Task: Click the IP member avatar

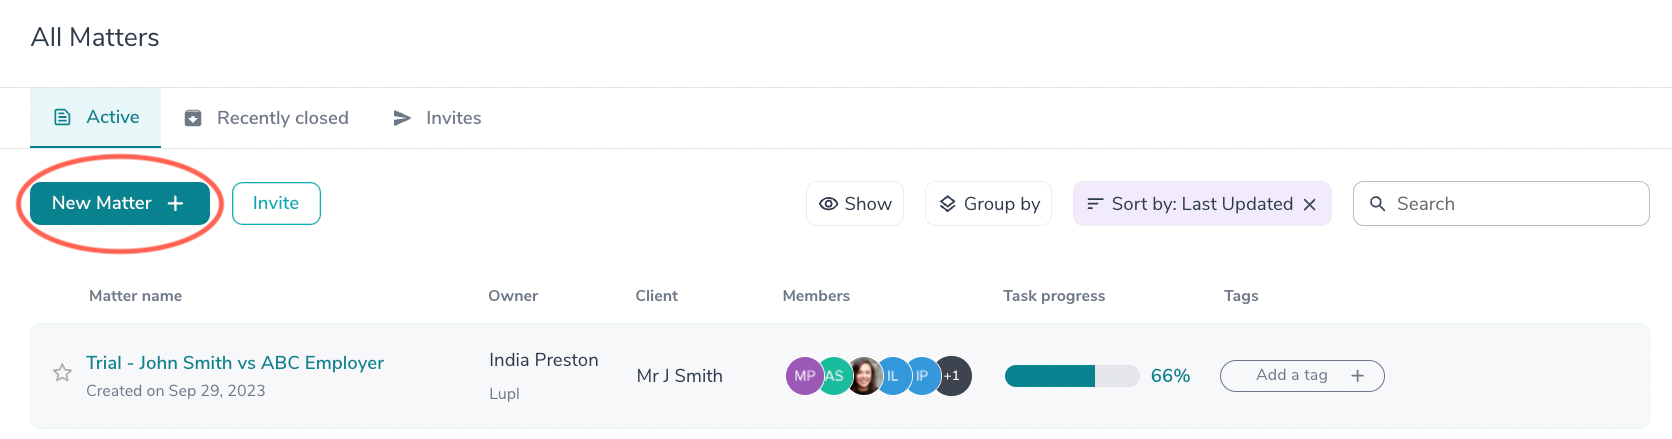Action: coord(922,376)
